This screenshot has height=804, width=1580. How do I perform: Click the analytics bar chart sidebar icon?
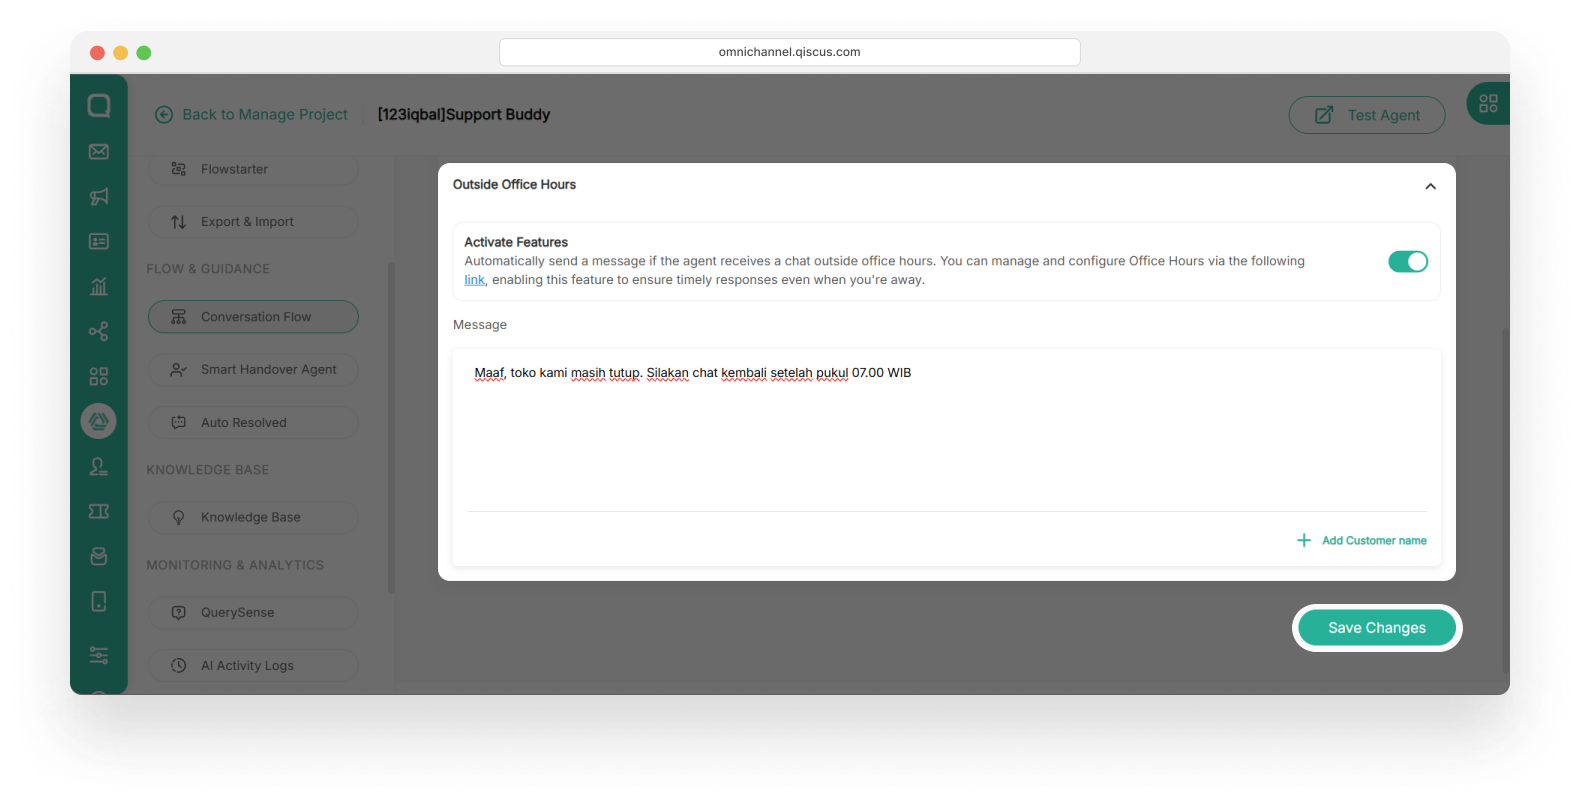[99, 287]
